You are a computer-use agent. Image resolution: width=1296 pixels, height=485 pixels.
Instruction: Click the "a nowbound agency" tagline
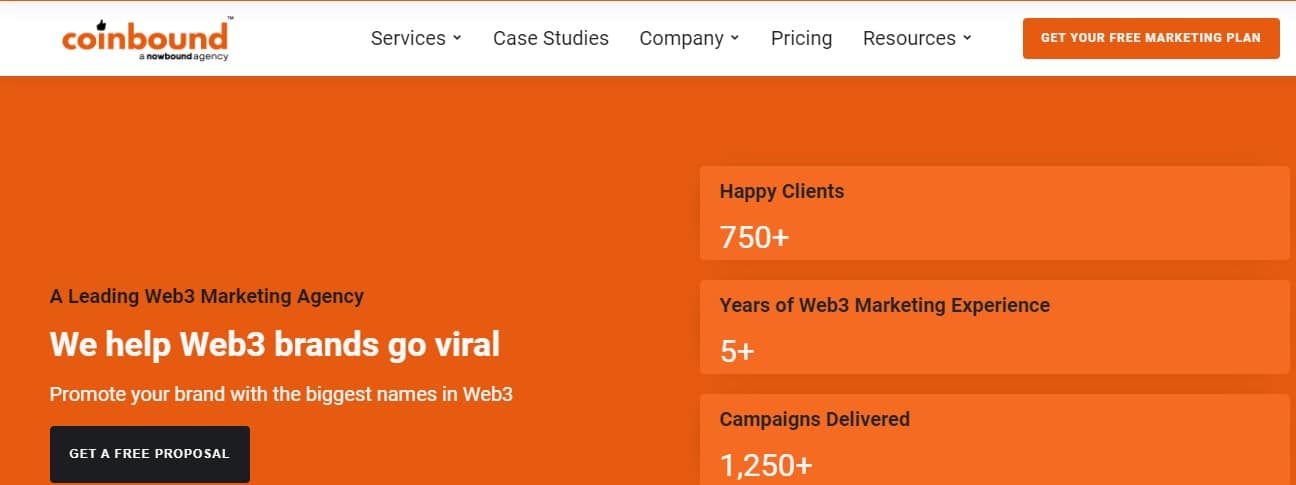184,57
